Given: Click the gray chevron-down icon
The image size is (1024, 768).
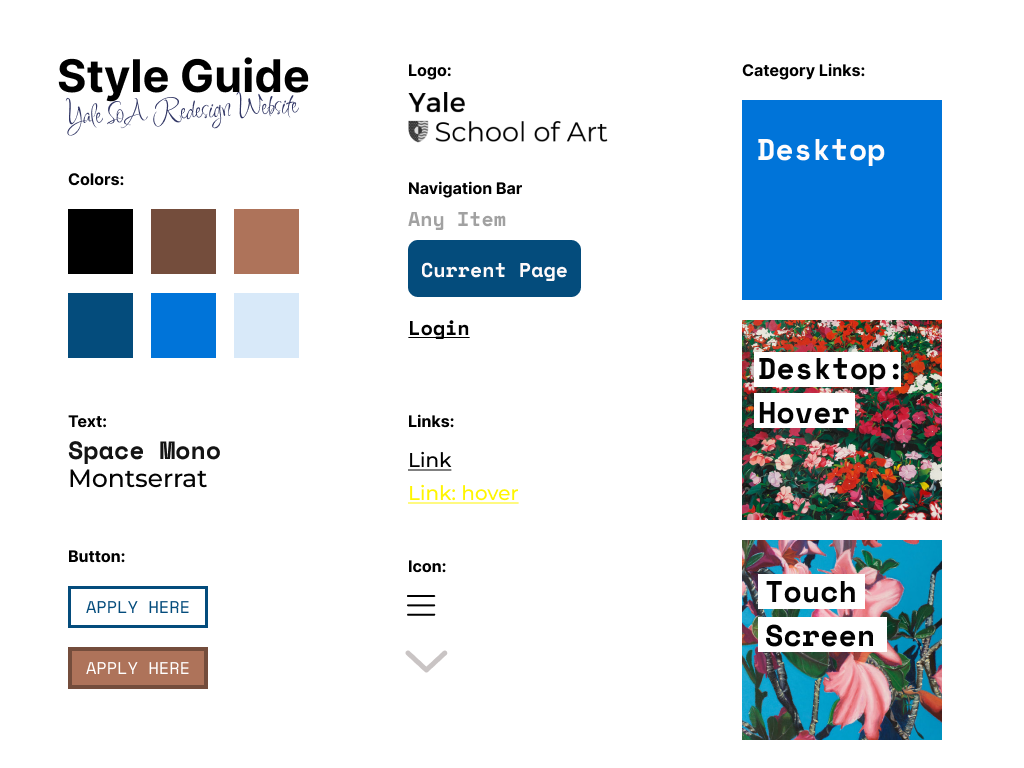Looking at the screenshot, I should pos(426,661).
